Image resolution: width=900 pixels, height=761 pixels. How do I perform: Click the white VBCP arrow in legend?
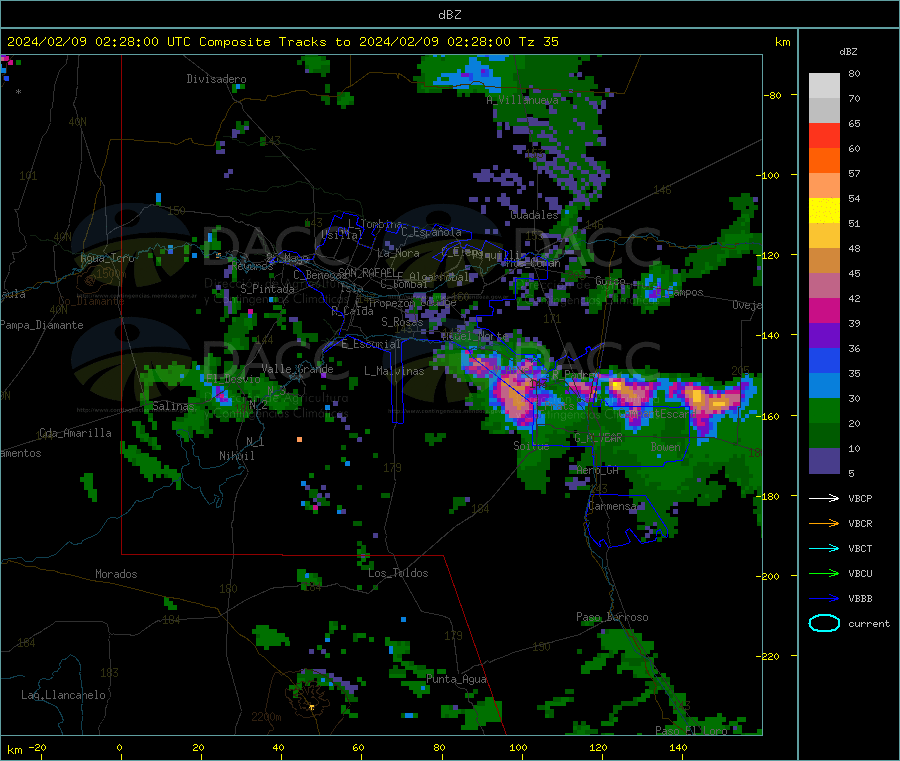click(824, 498)
